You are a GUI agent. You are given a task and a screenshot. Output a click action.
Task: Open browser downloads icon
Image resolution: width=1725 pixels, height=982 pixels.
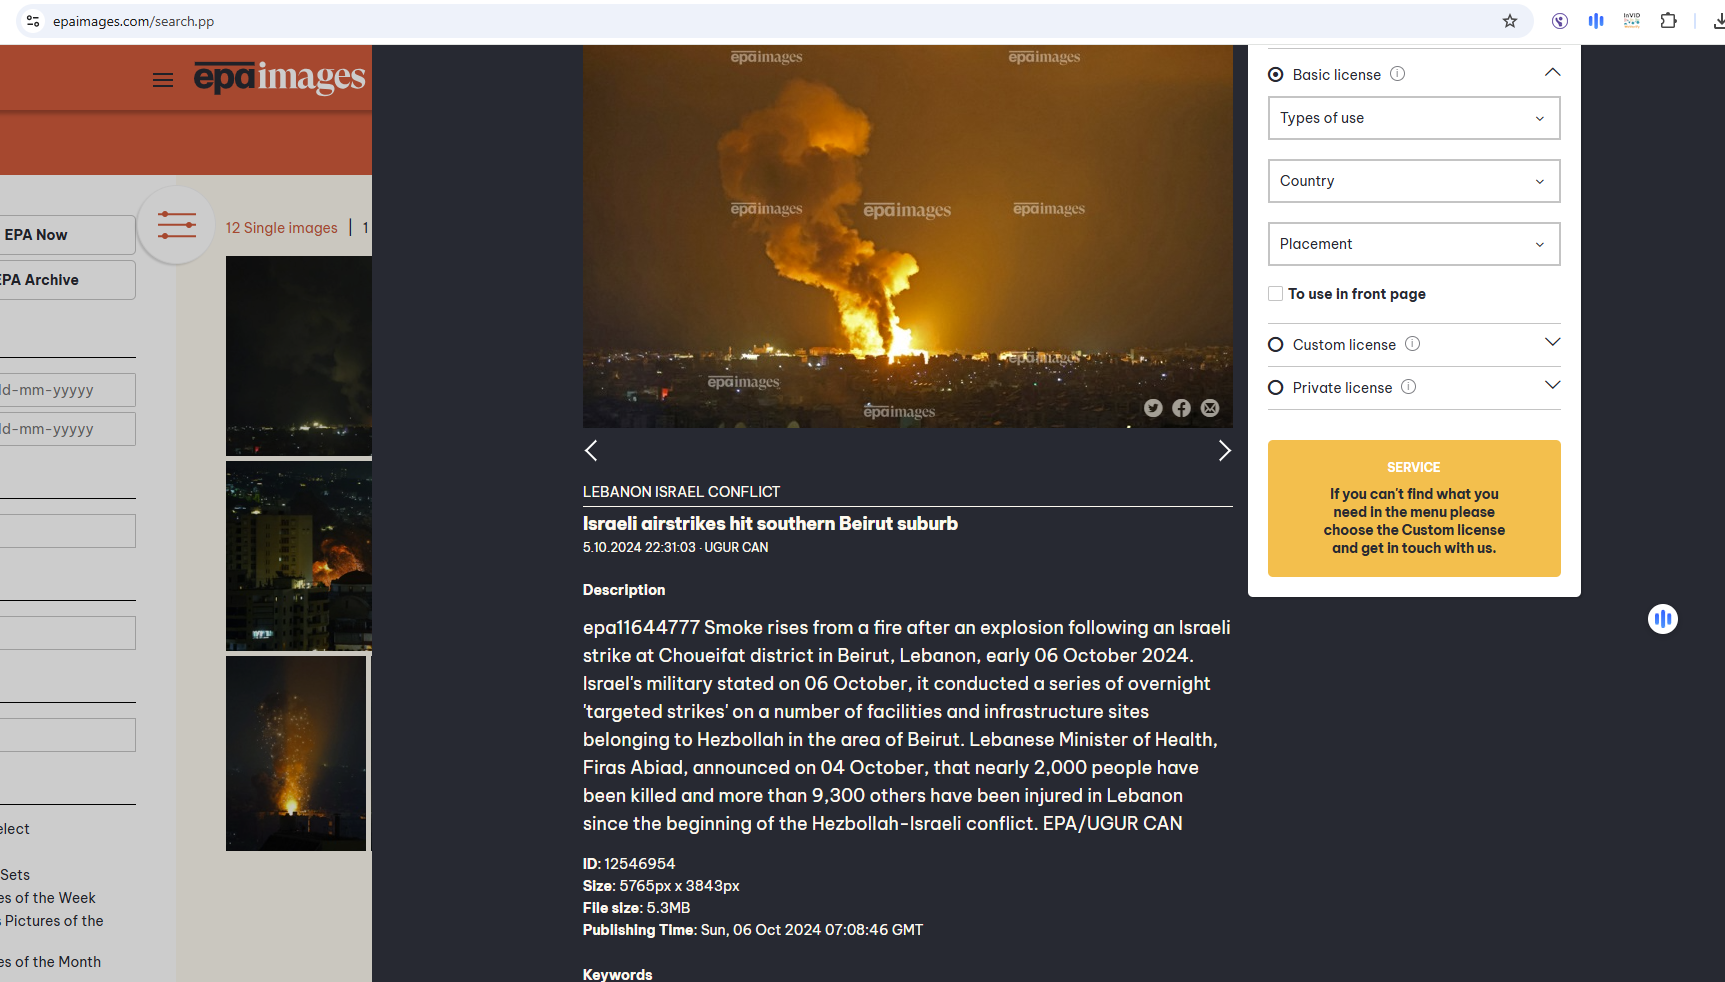point(1717,21)
